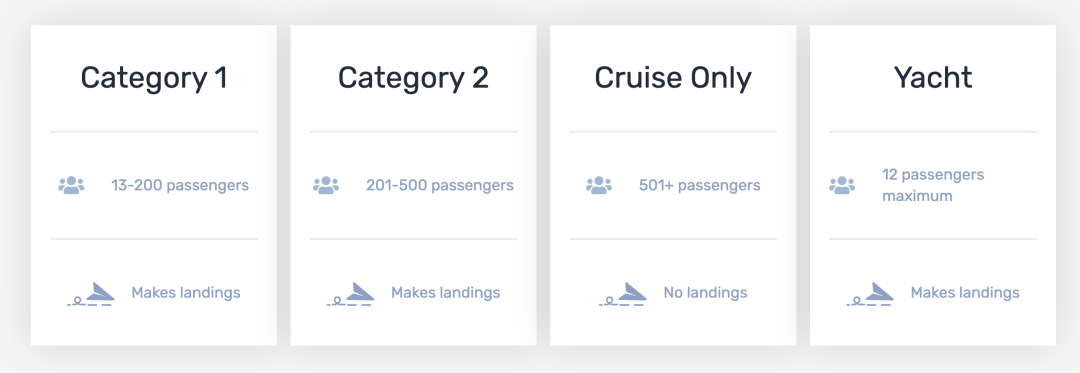Click the passengers icon in Cruise Only card
The image size is (1080, 373).
click(x=599, y=185)
